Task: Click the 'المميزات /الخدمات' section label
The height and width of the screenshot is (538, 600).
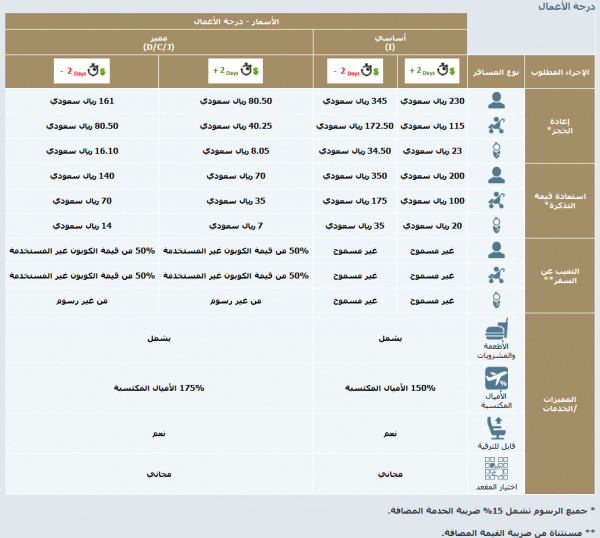Action: click(561, 405)
